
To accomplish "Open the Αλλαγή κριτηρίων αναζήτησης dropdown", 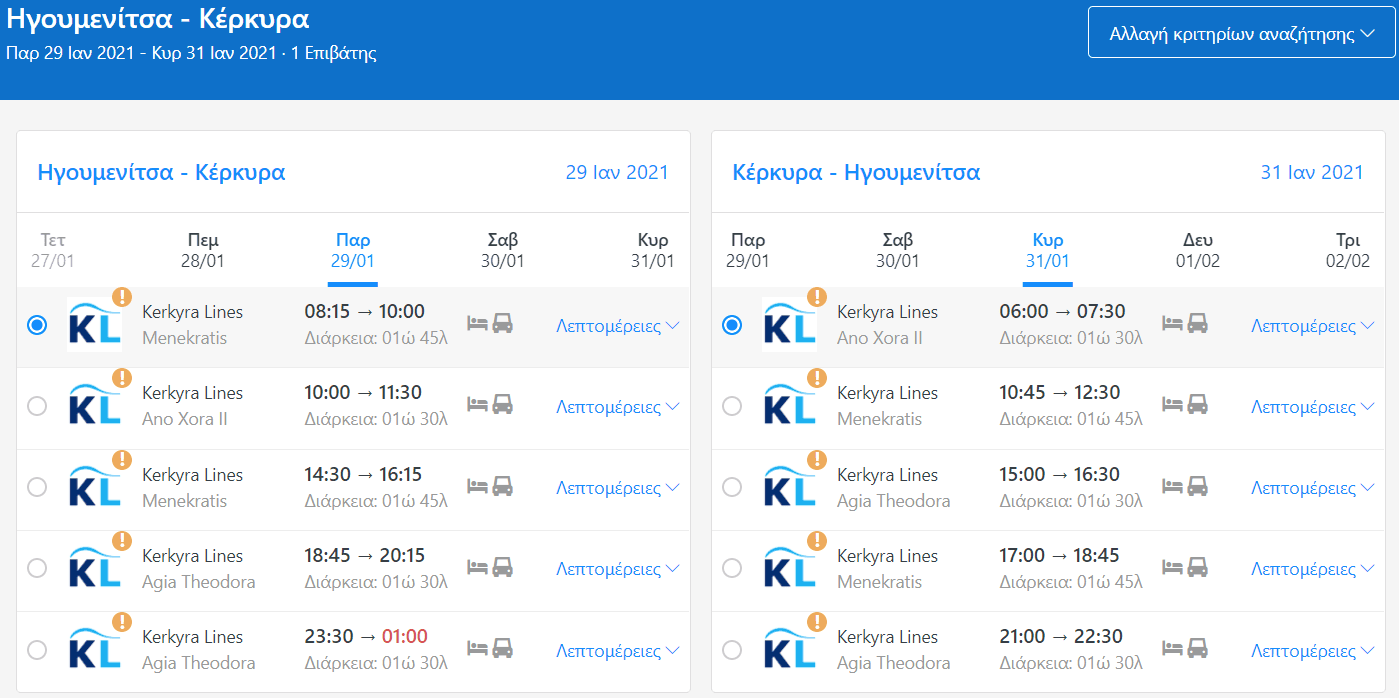I will (x=1241, y=34).
